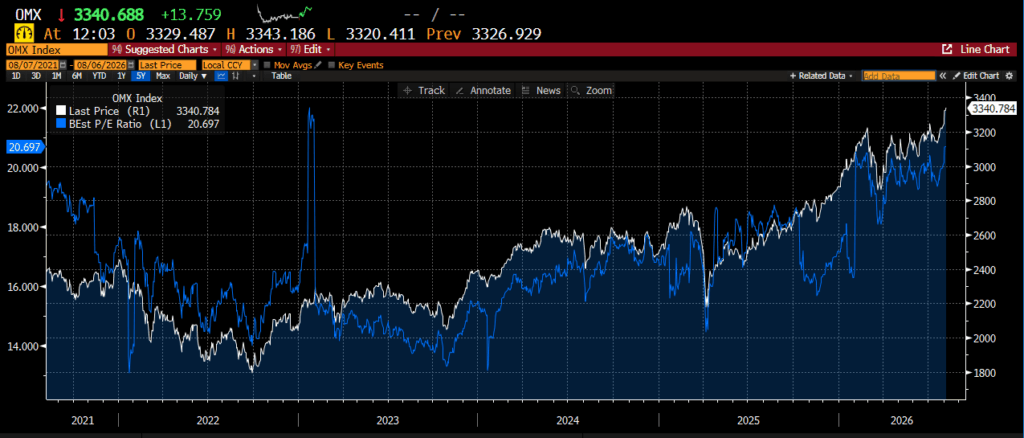
Task: Select the 1Y time range
Action: (121, 76)
